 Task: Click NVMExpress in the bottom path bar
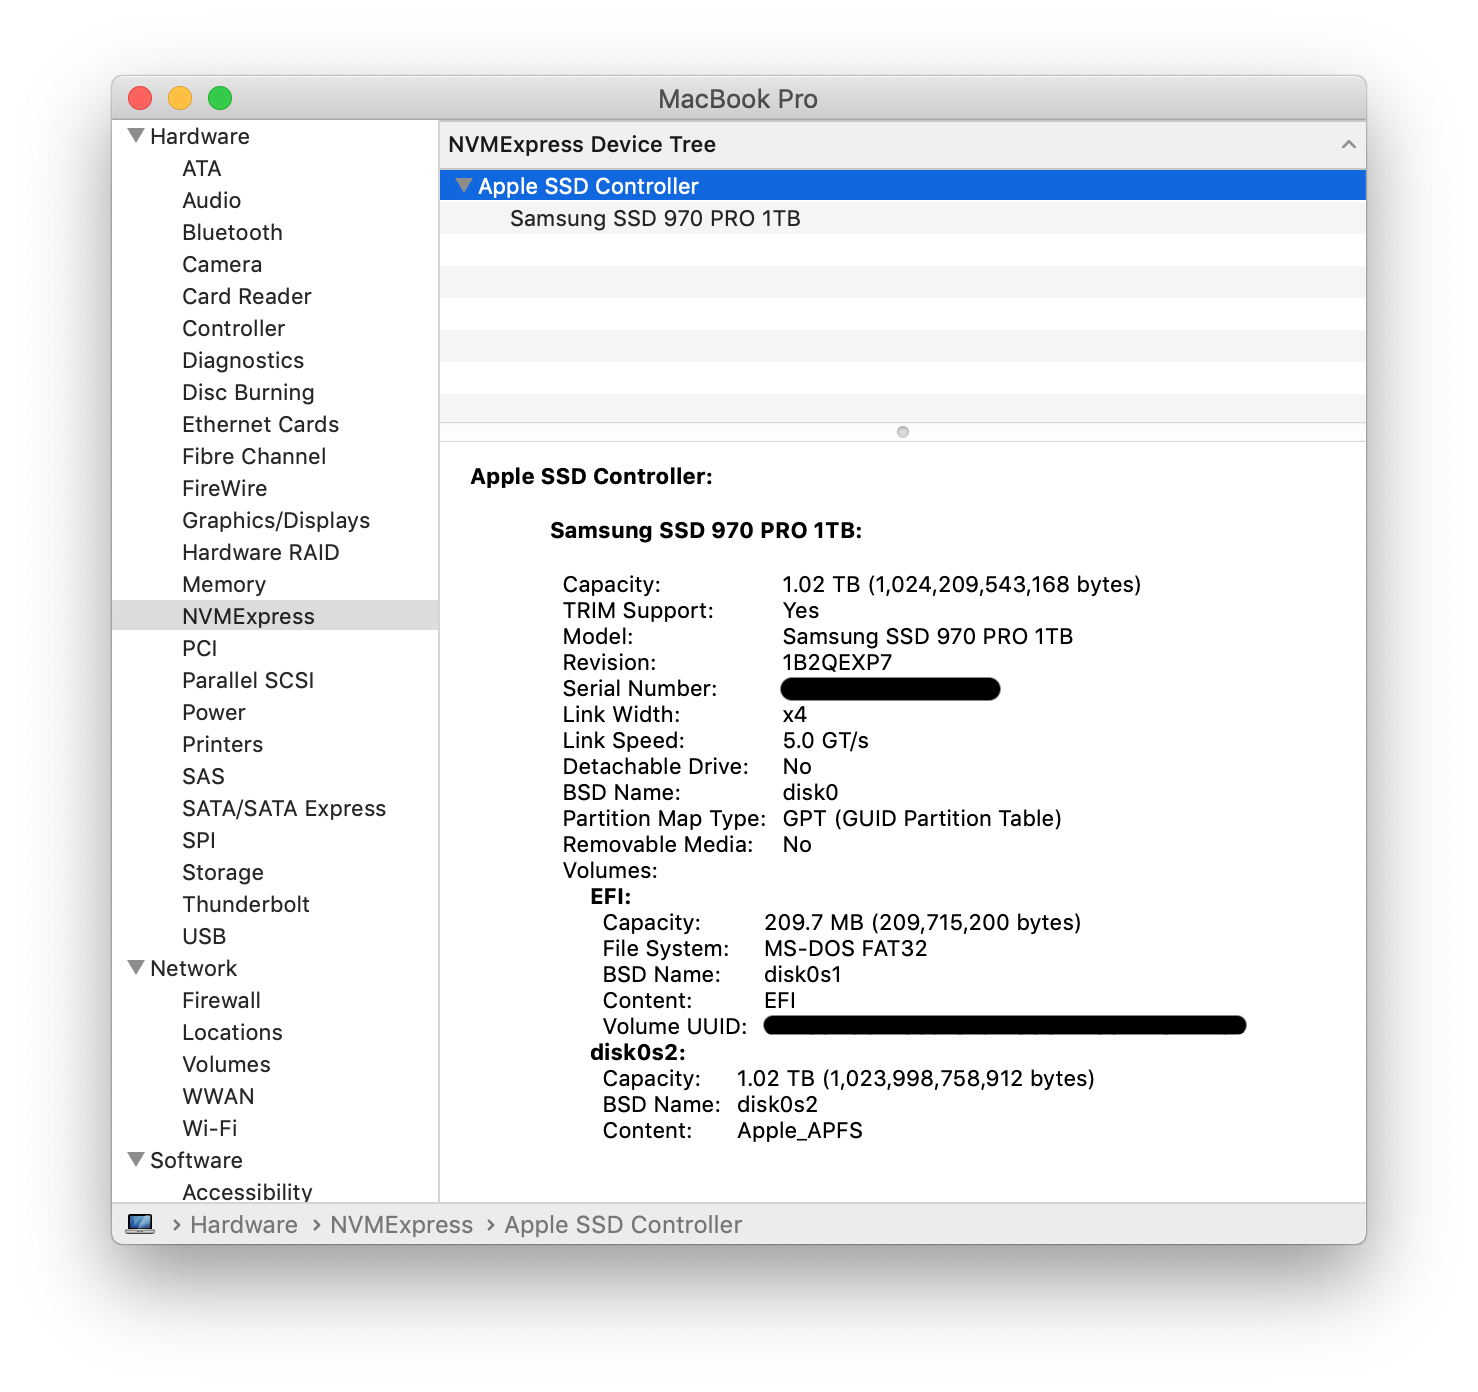pyautogui.click(x=402, y=1225)
